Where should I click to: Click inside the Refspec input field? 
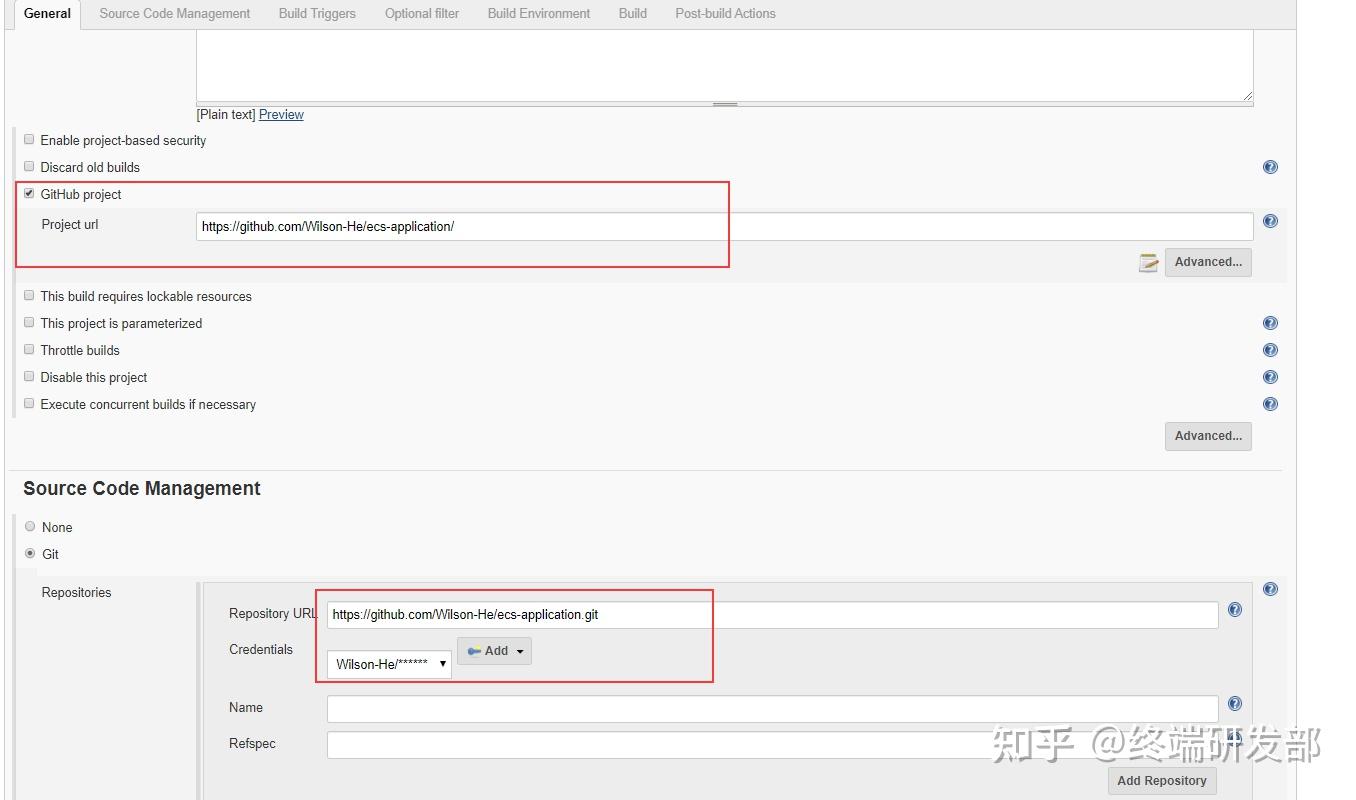click(x=700, y=744)
